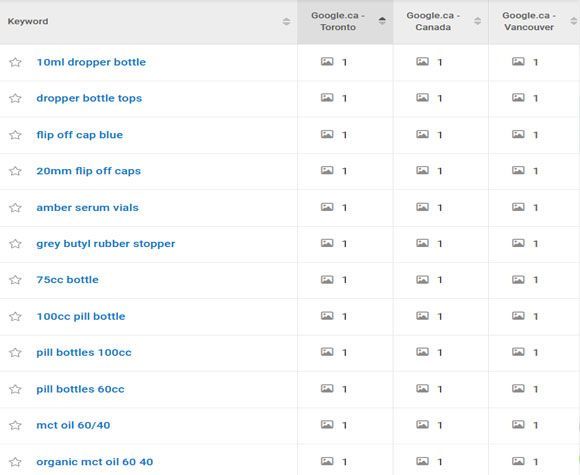Image resolution: width=580 pixels, height=475 pixels.
Task: Open 'pill bottles 100cc' keyword link
Action: coord(84,353)
